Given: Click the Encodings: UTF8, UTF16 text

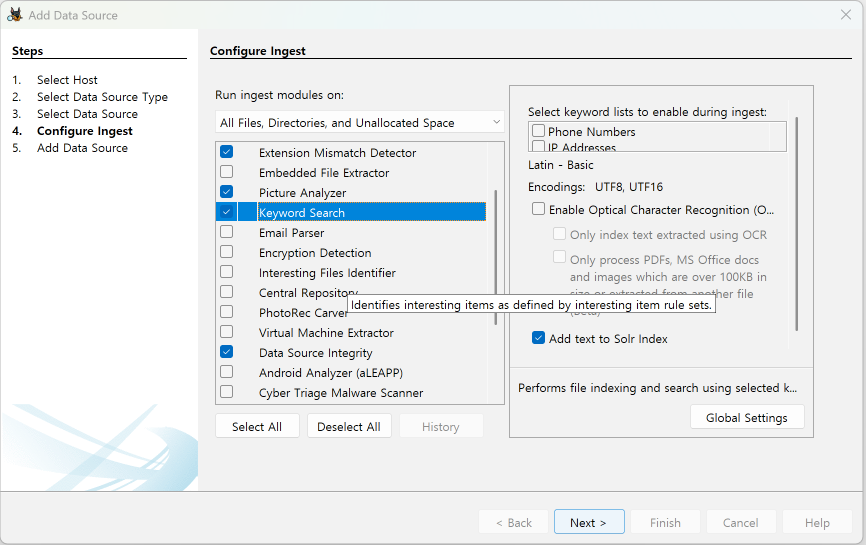Looking at the screenshot, I should point(595,187).
